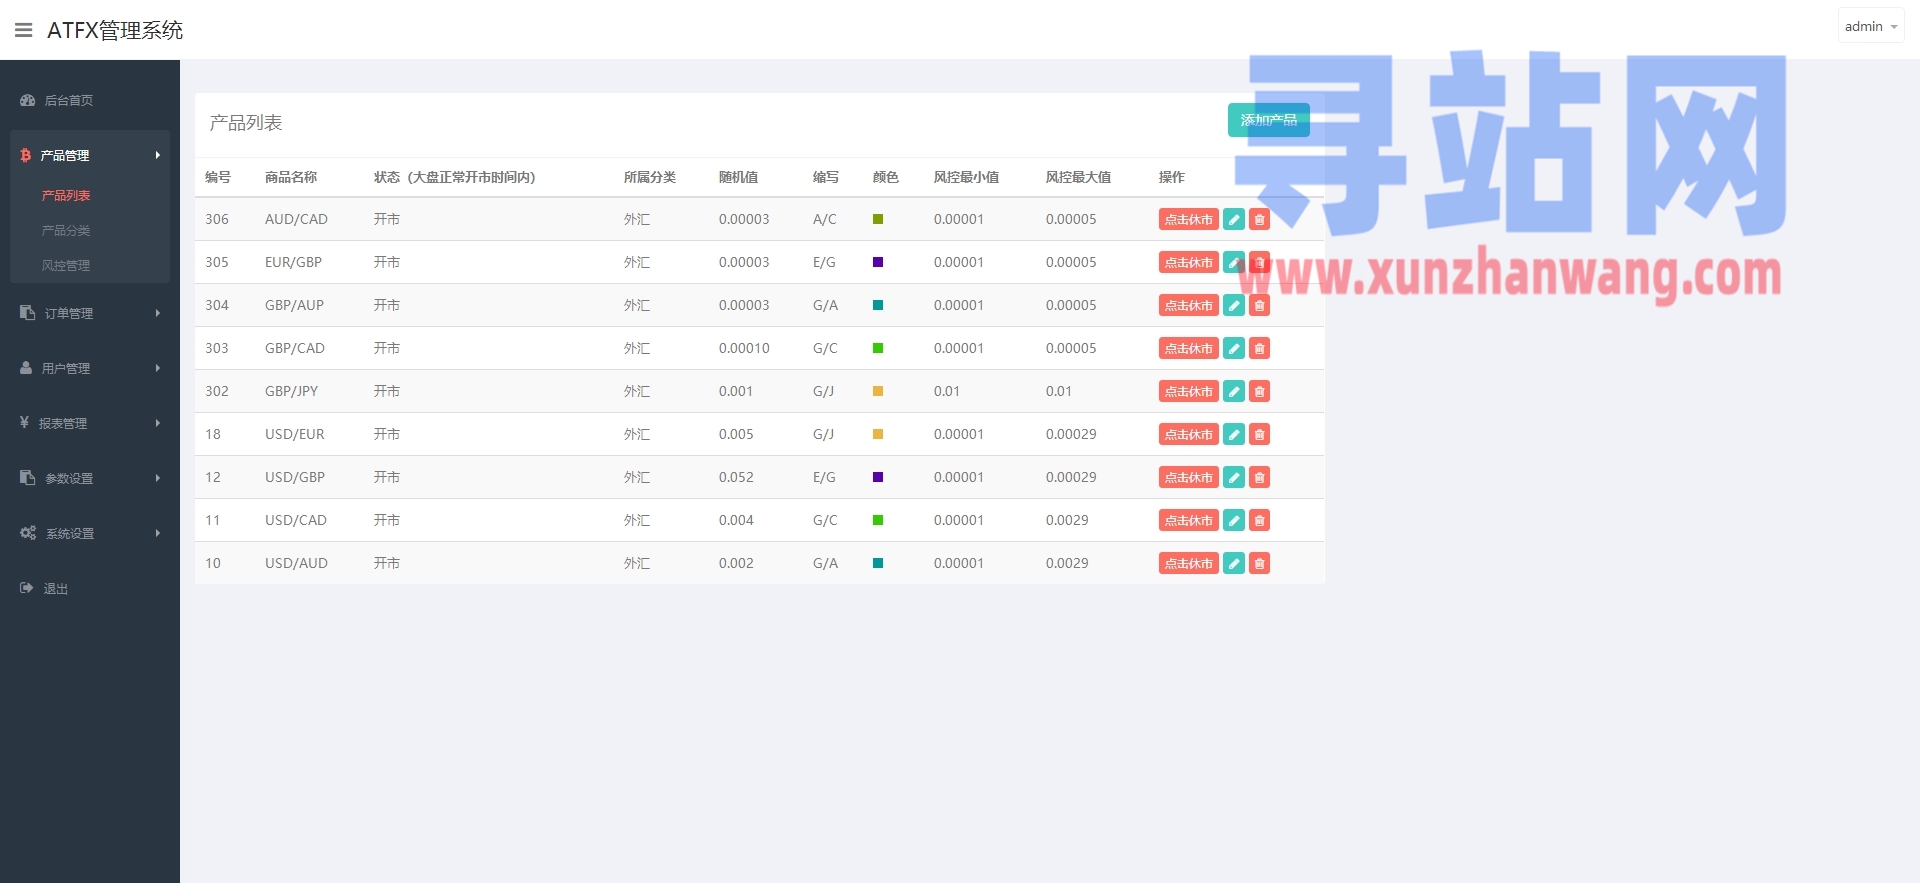This screenshot has width=1920, height=883.
Task: Click the GBP/AUP teal color swatch
Action: [878, 305]
